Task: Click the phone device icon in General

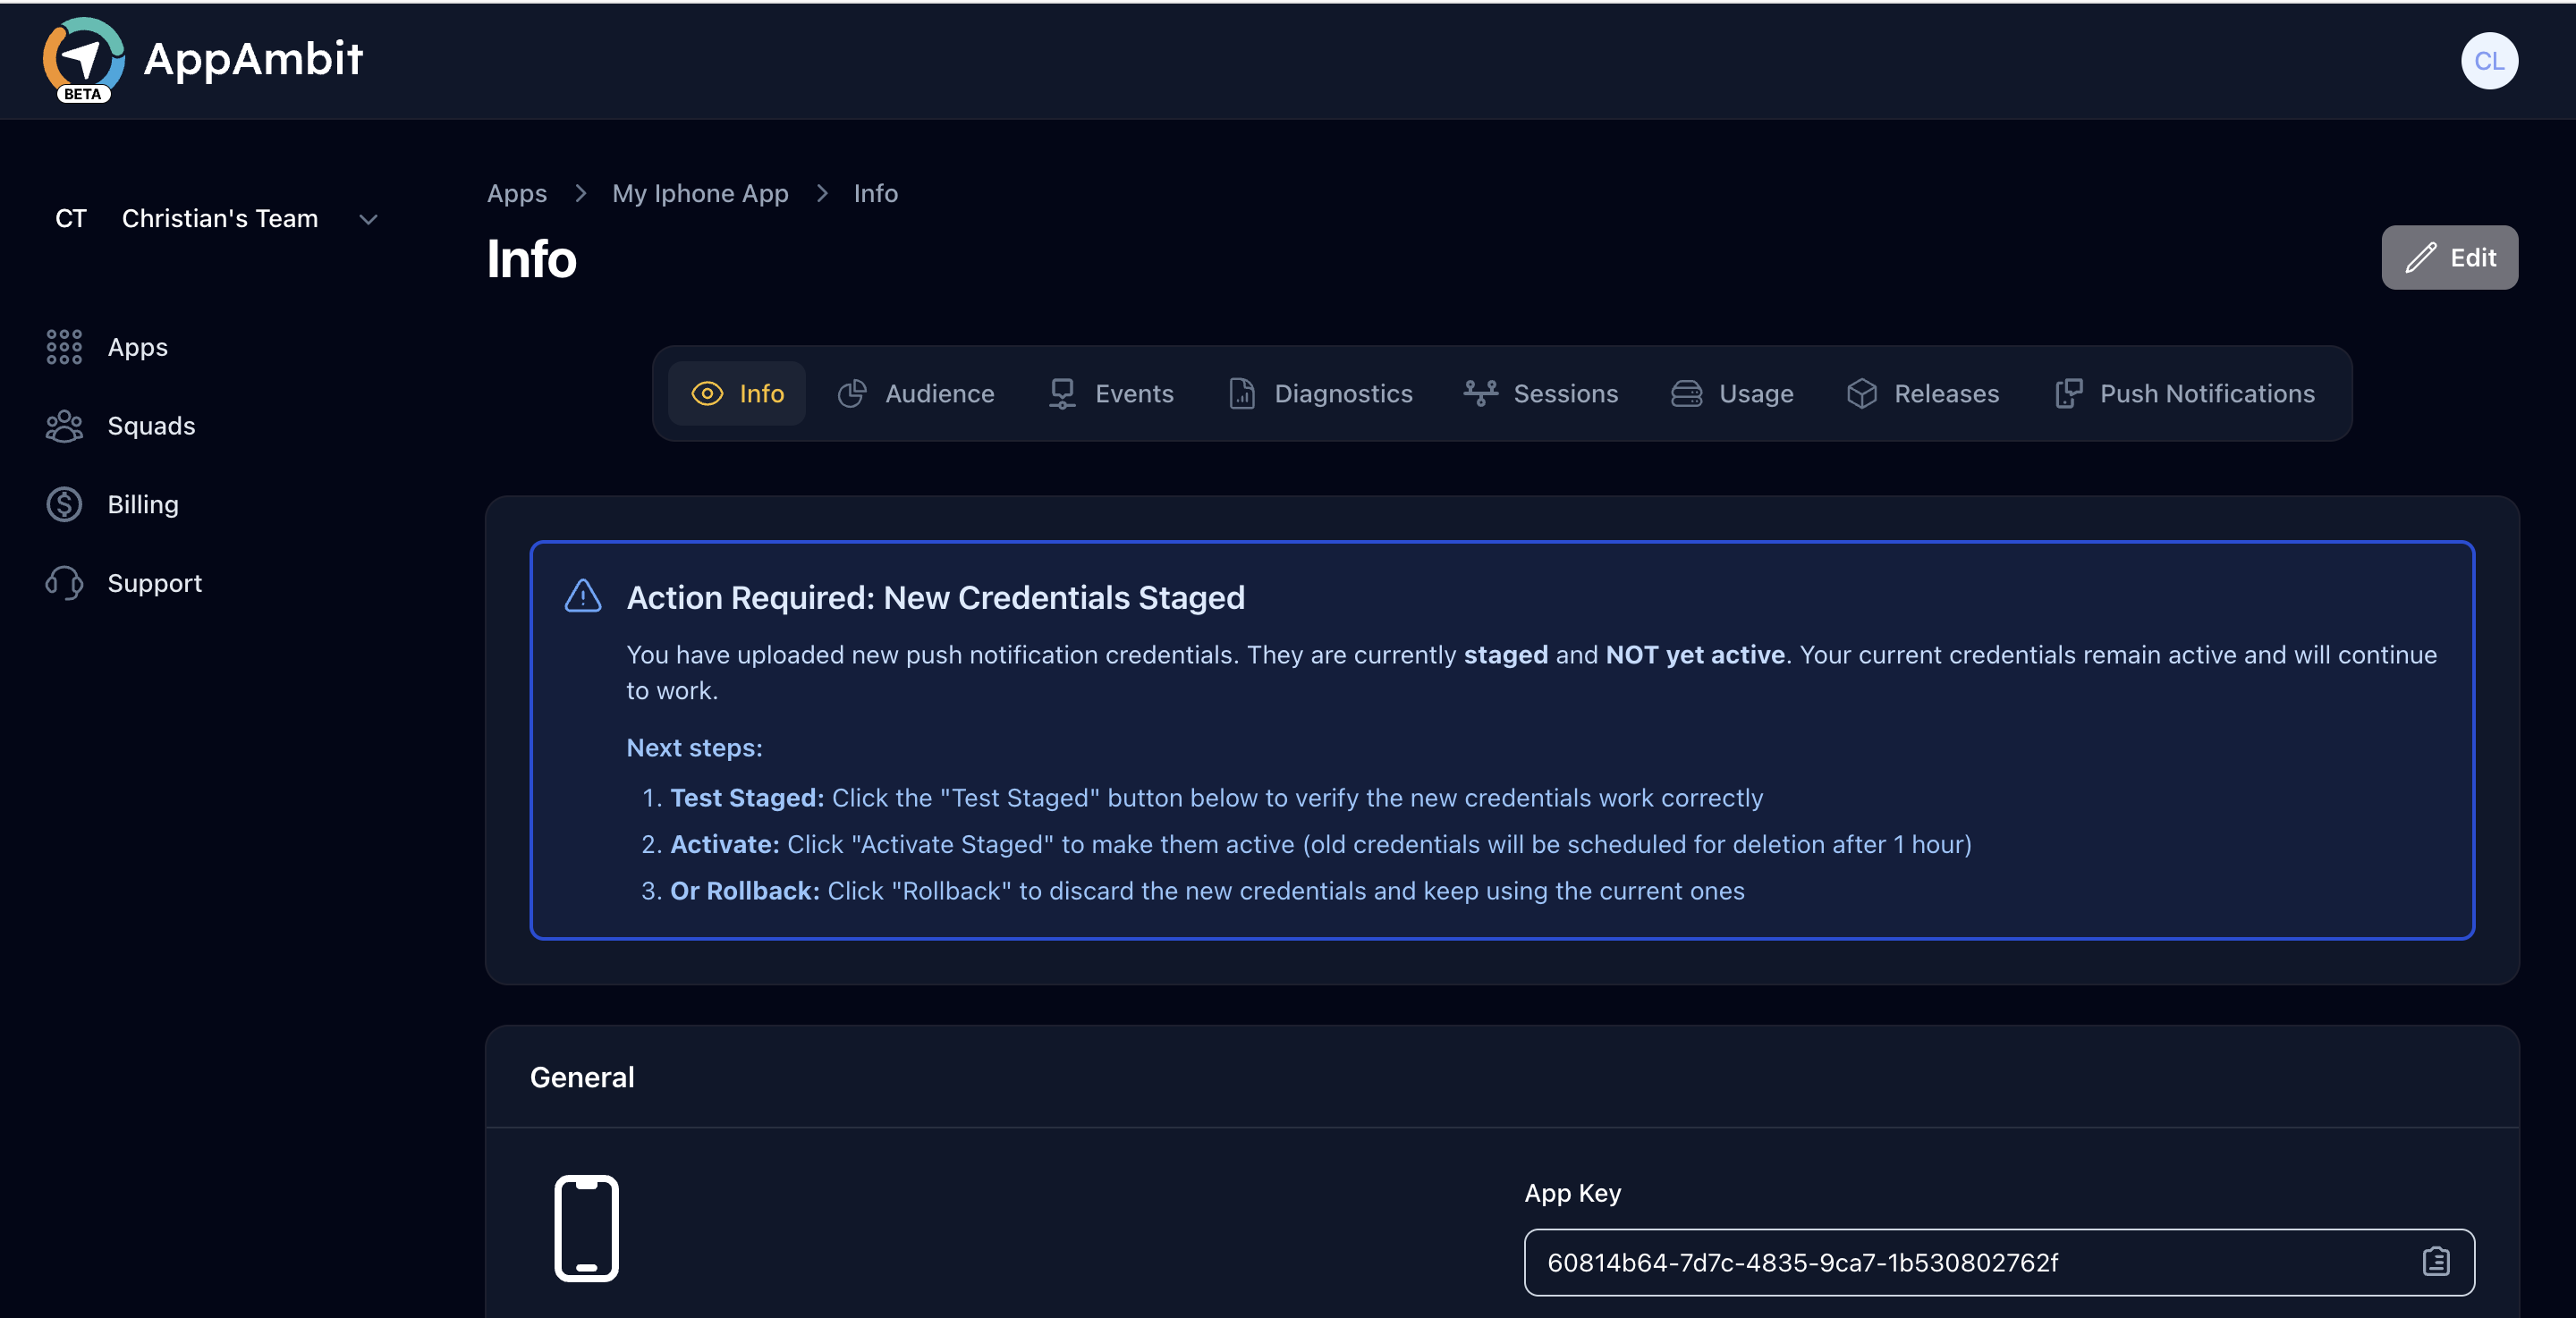Action: [x=586, y=1228]
